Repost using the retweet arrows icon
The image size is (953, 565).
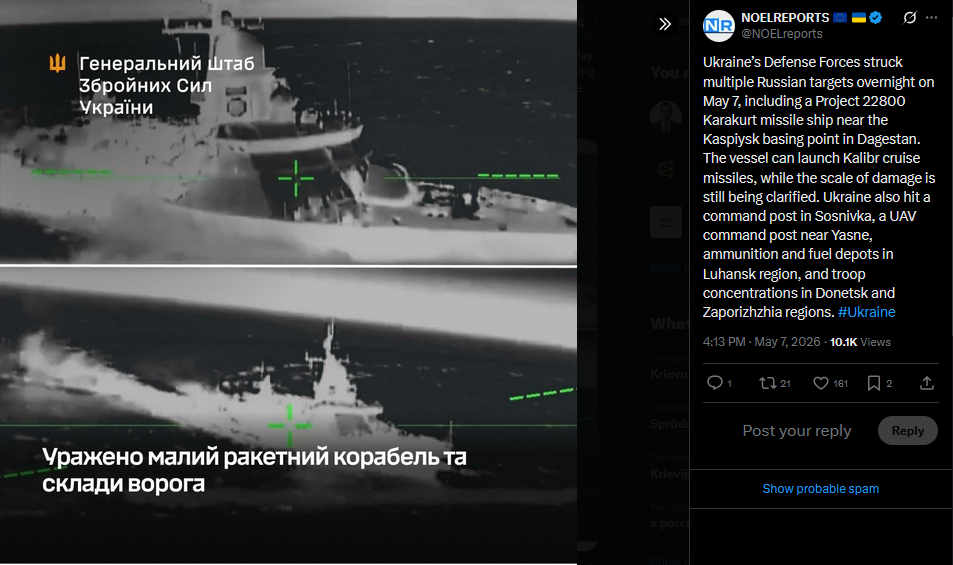point(768,383)
